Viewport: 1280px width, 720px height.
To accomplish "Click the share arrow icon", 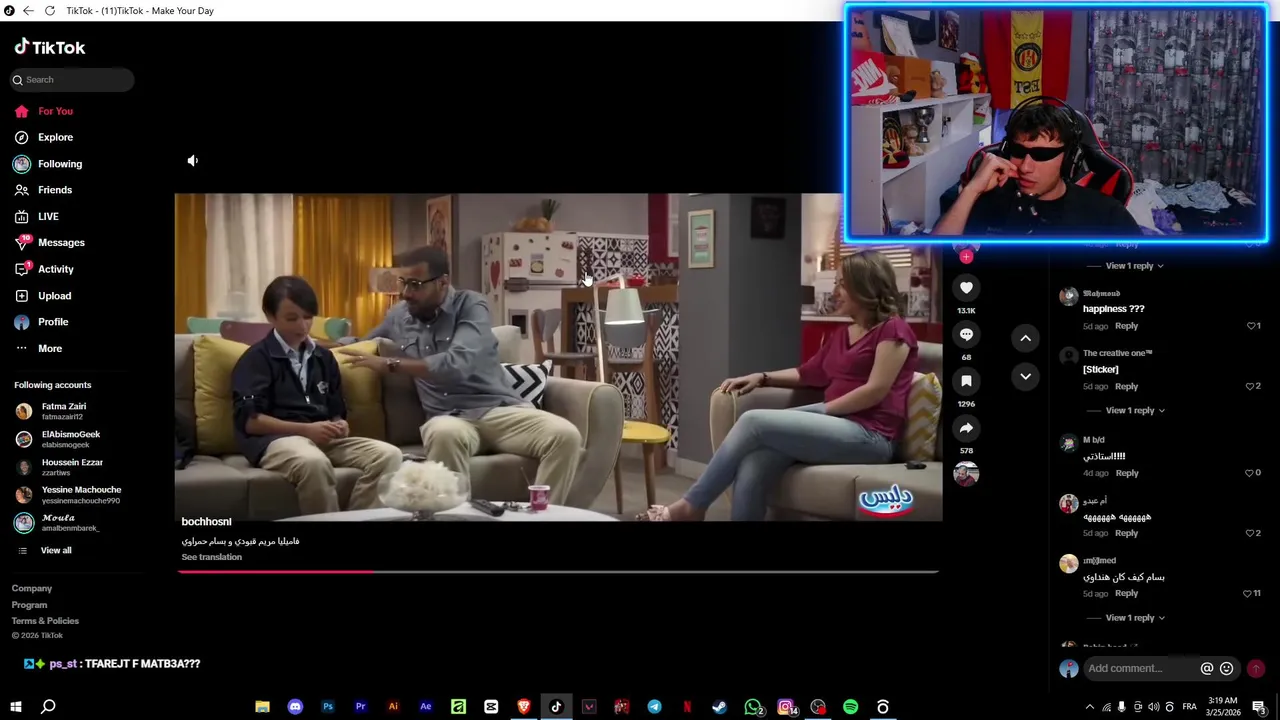I will tap(966, 428).
